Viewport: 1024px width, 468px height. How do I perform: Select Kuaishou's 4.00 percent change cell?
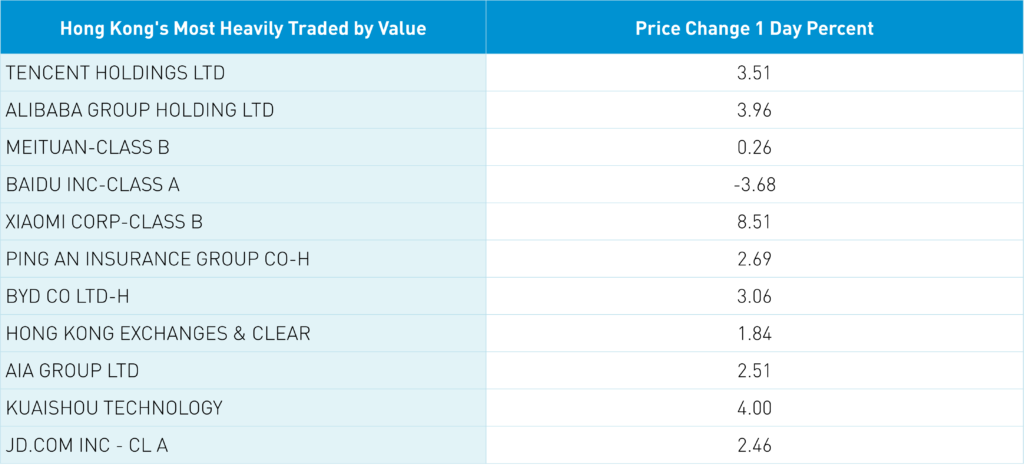(754, 408)
